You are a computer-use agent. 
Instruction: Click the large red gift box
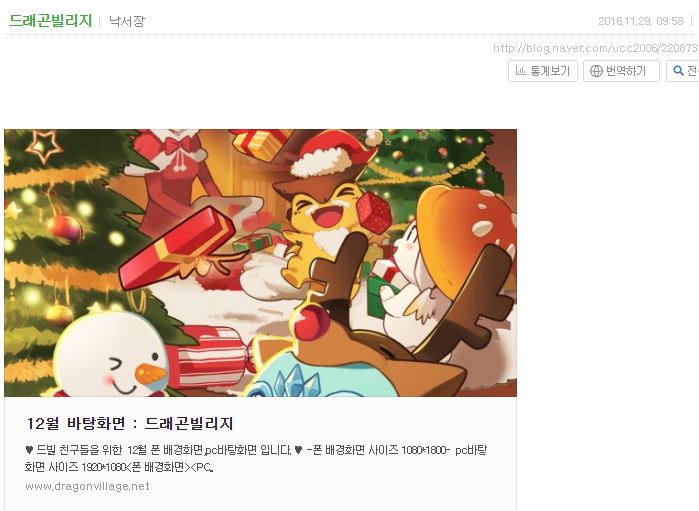177,247
